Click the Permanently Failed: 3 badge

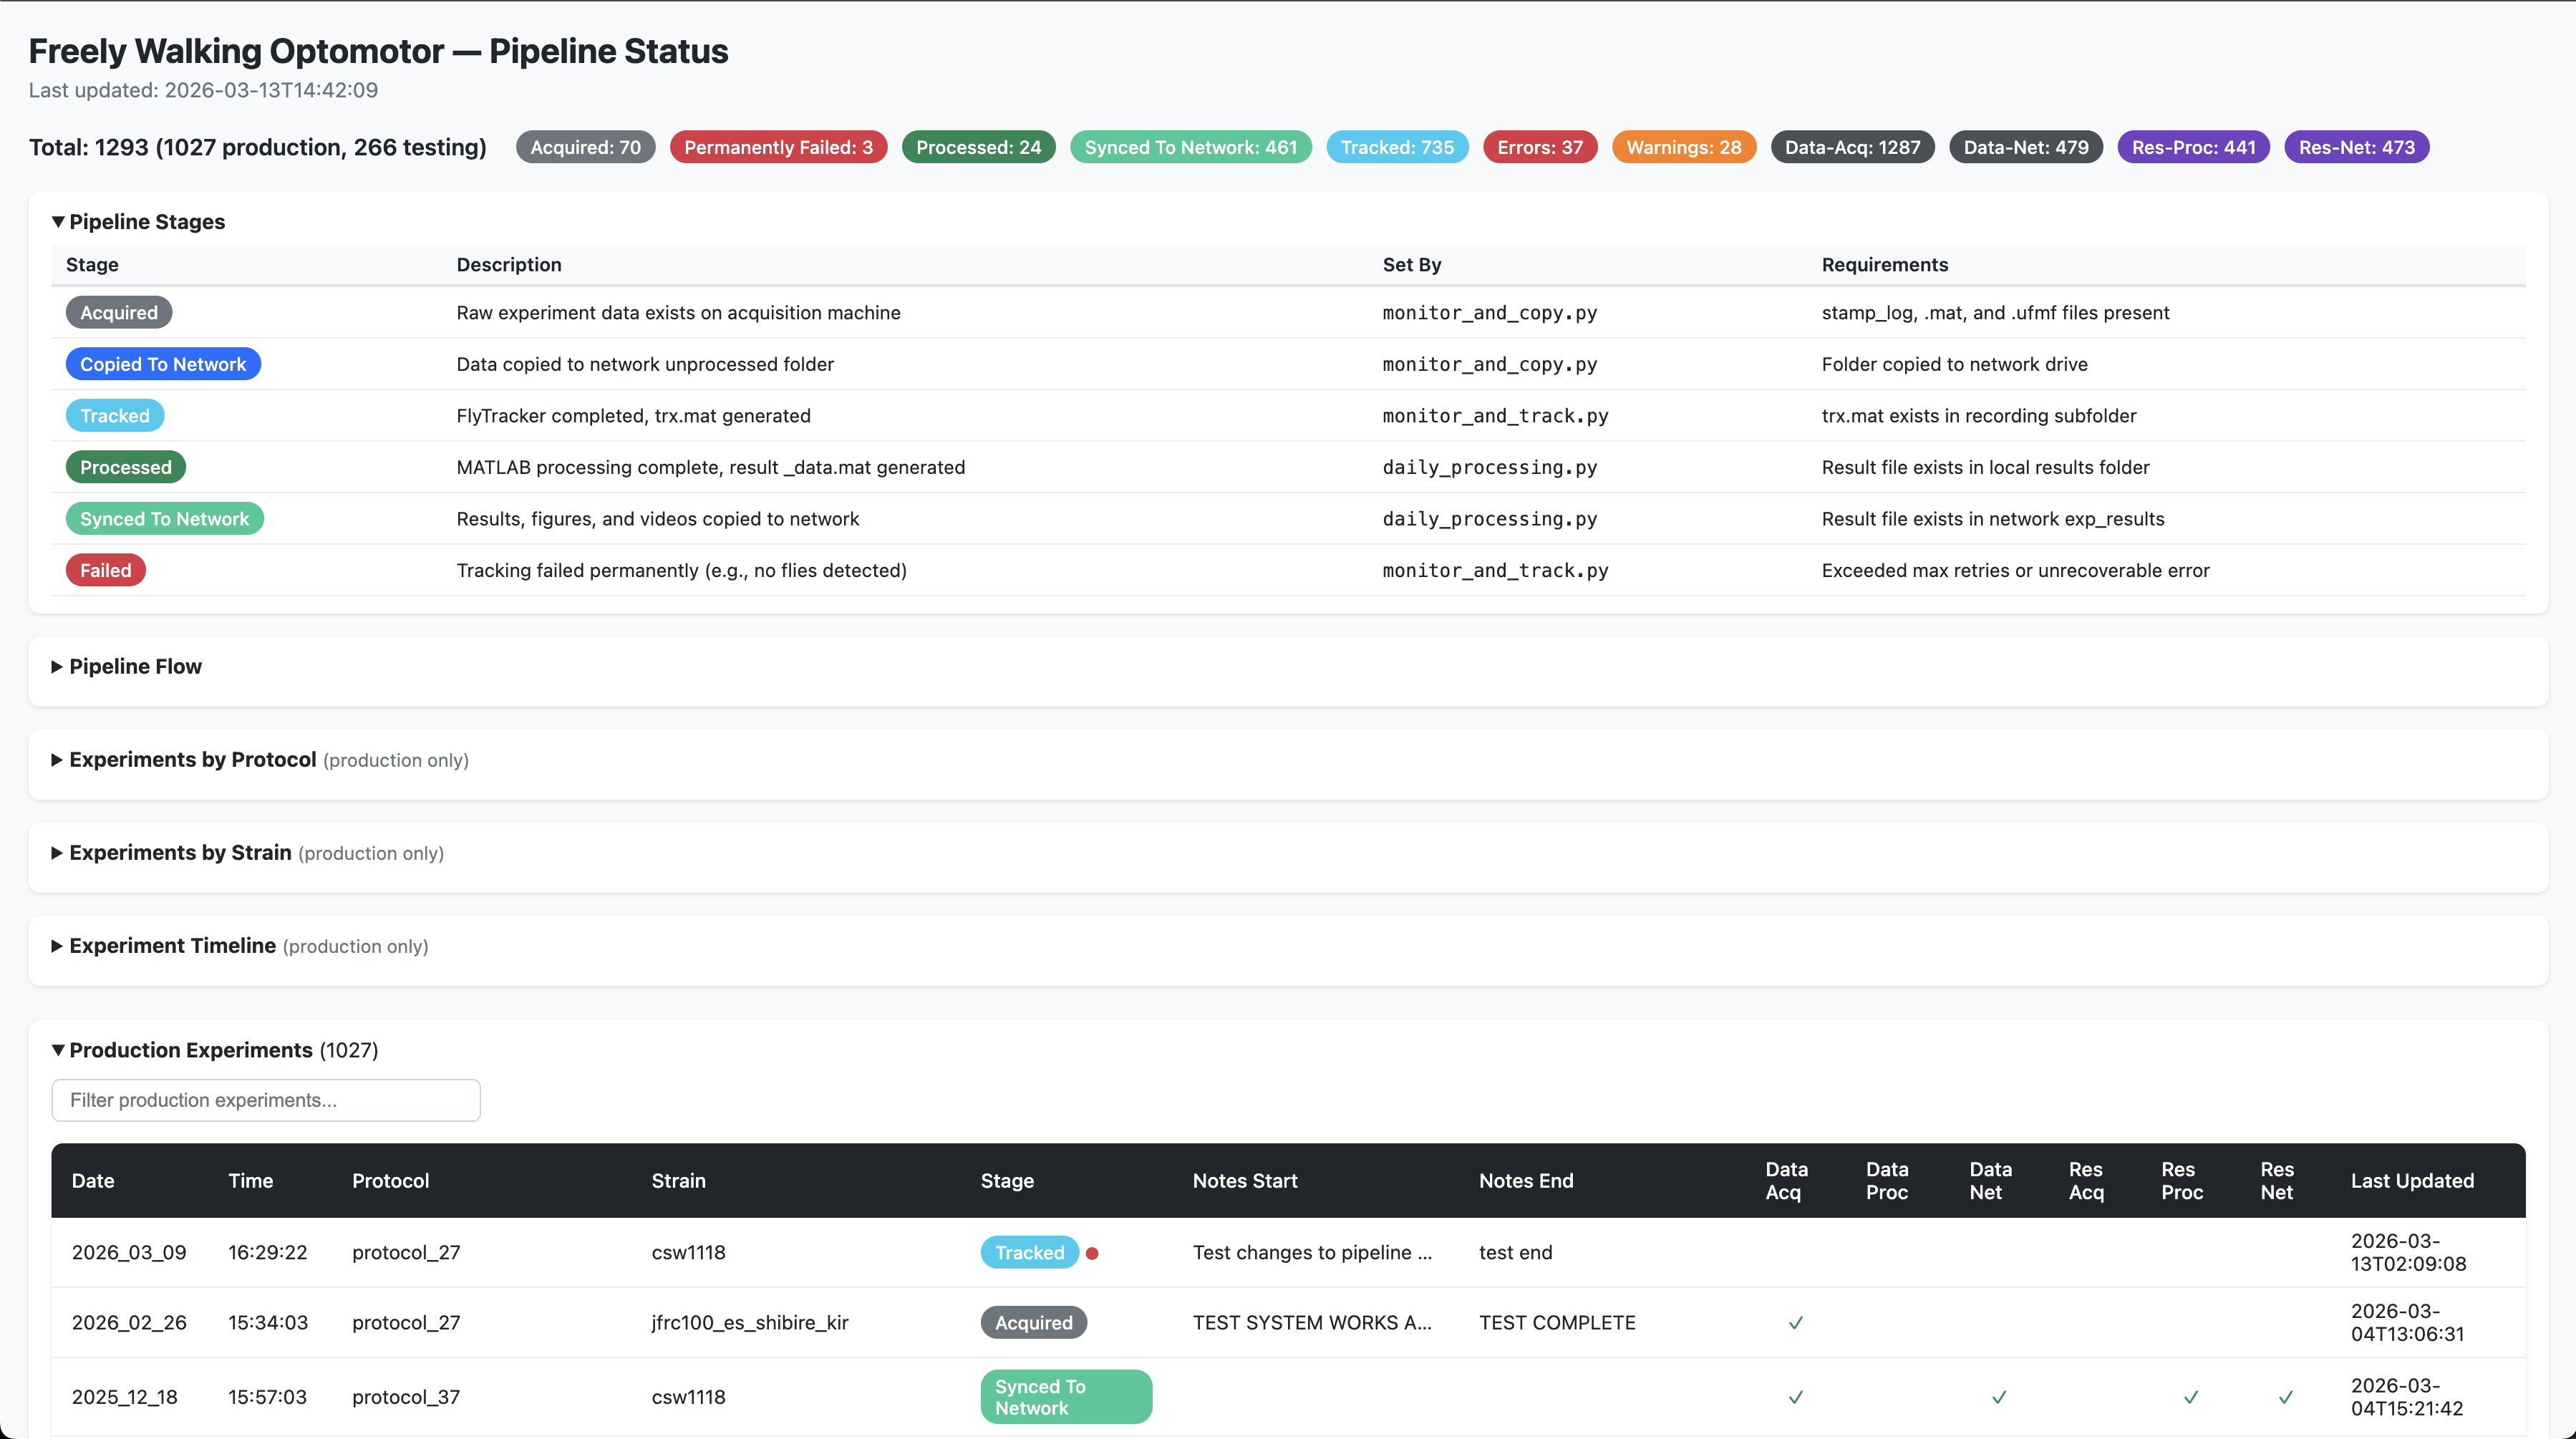778,147
